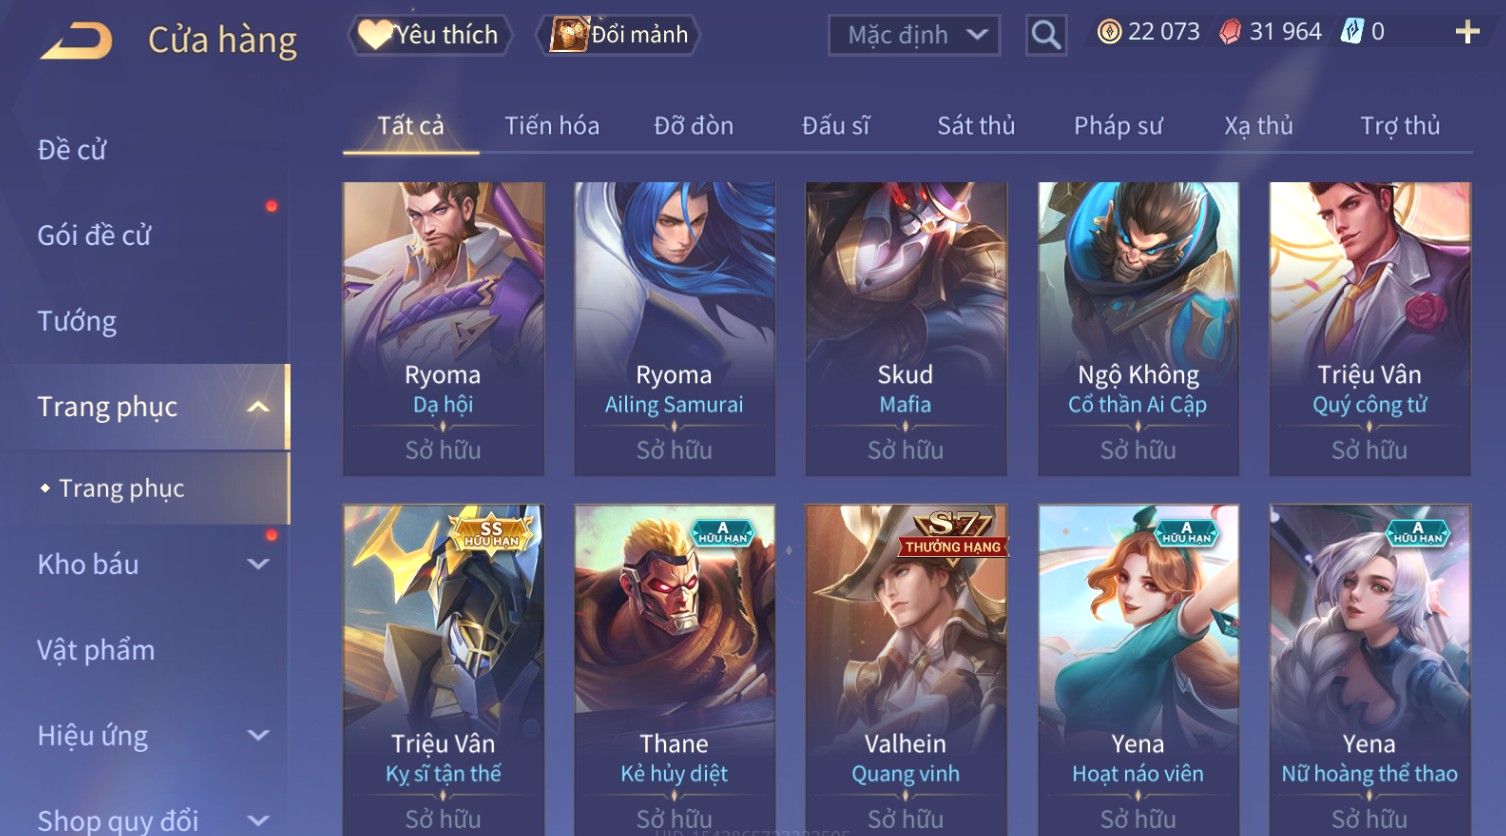Image resolution: width=1506 pixels, height=836 pixels.
Task: Tap the plus icon to add currency
Action: (x=1467, y=33)
